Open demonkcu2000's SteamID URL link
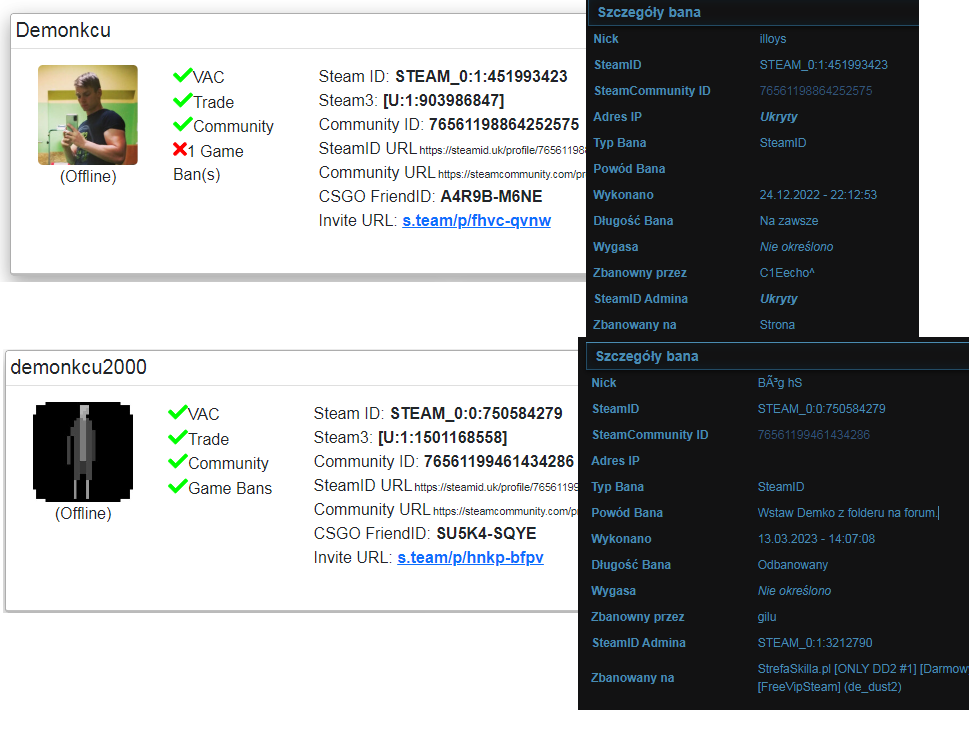This screenshot has height=738, width=969. [x=496, y=487]
